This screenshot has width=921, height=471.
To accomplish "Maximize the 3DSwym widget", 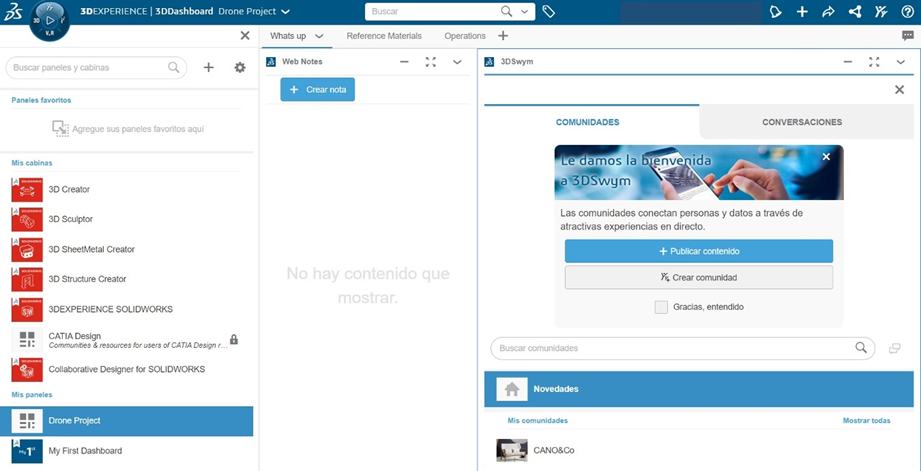I will [874, 62].
